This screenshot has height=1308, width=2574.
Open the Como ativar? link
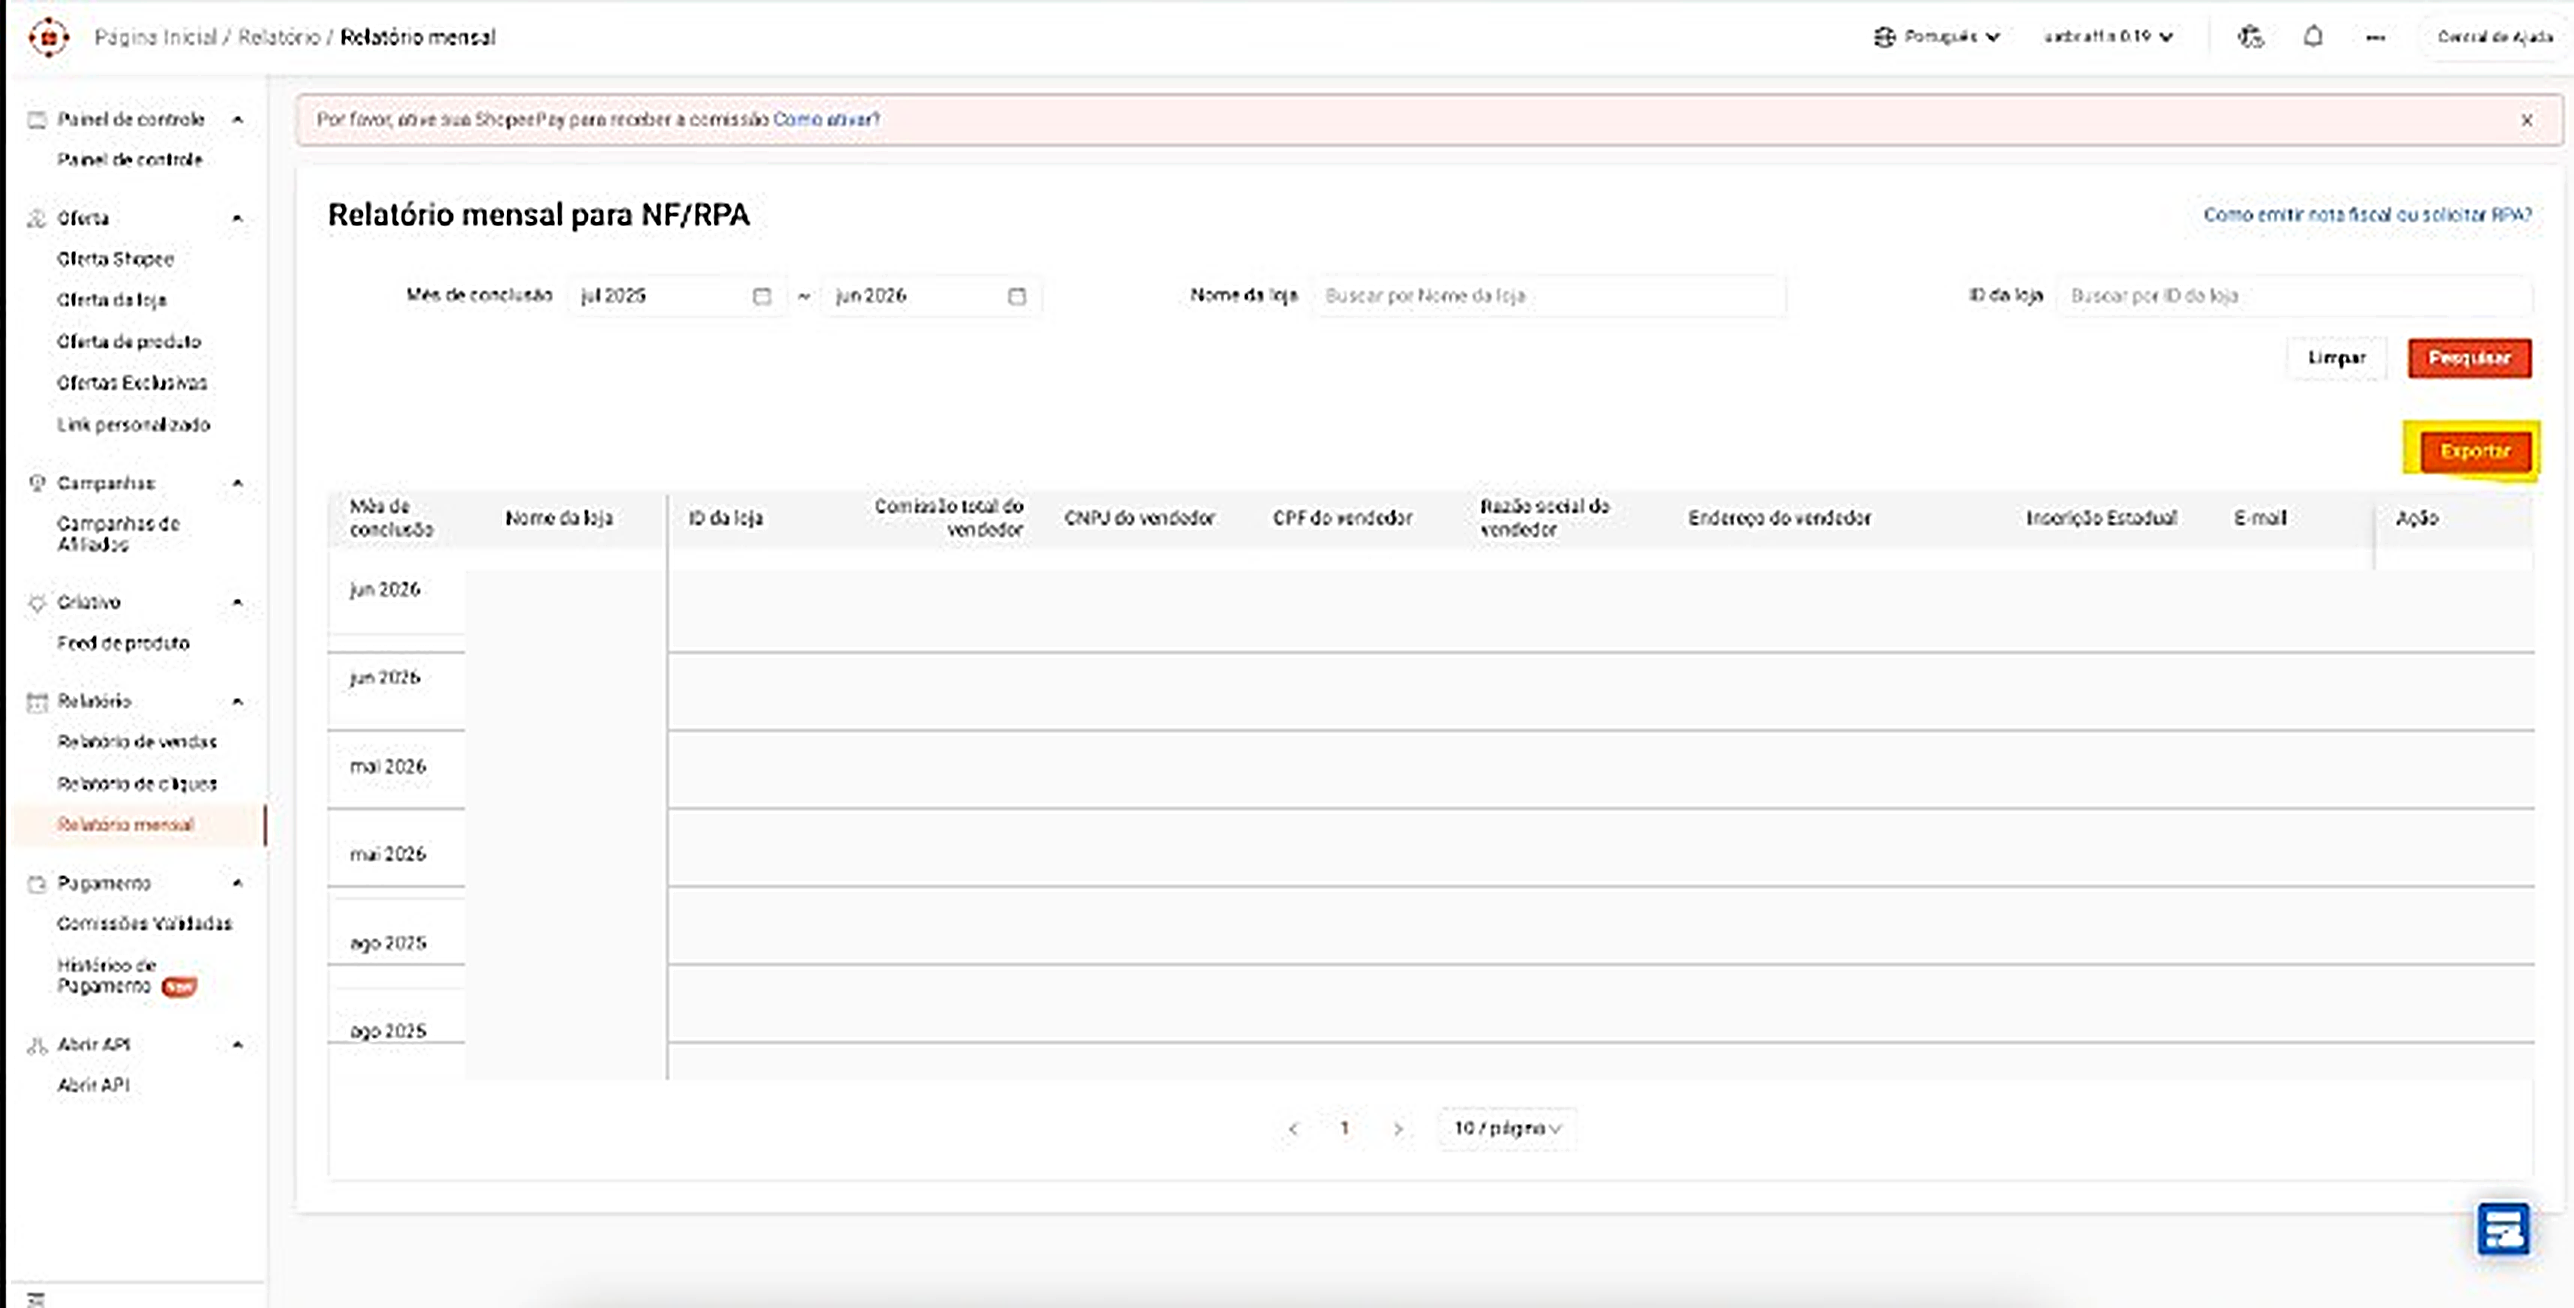click(826, 119)
